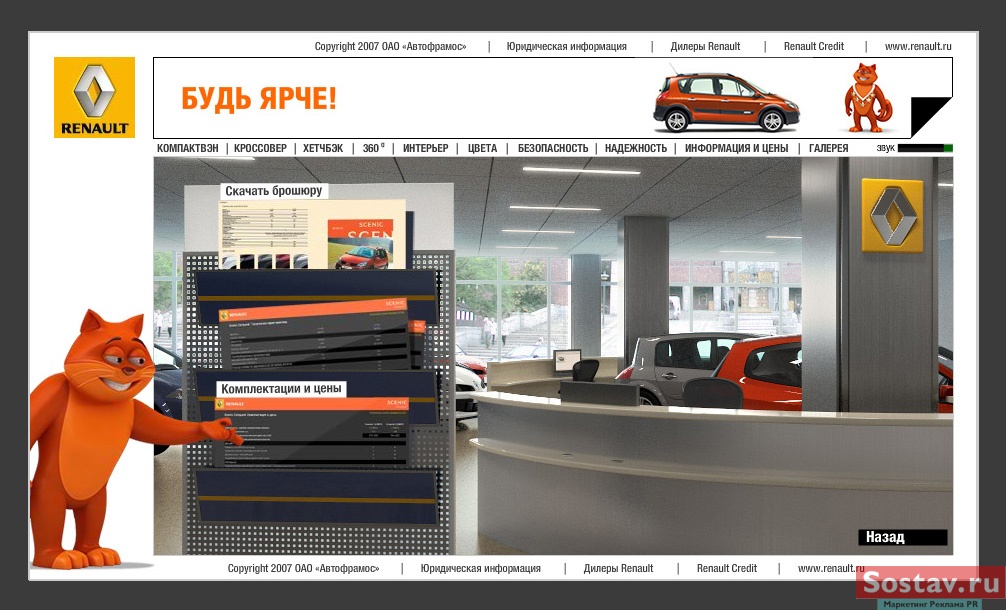The height and width of the screenshot is (610, 1006).
Task: Click the Скачать брошюру label
Action: point(274,191)
